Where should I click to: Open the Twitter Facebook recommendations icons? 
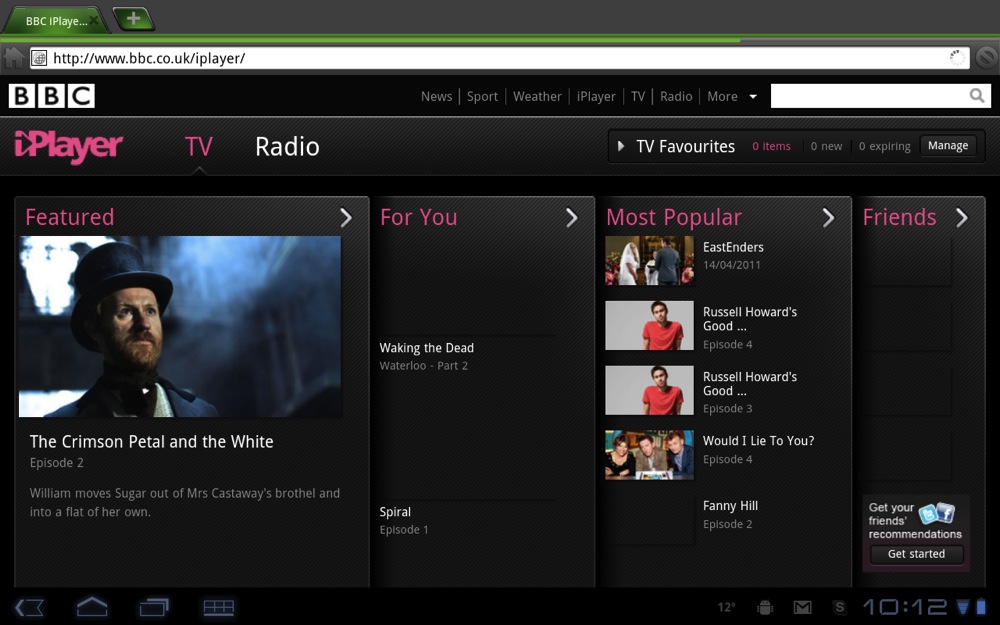click(937, 513)
